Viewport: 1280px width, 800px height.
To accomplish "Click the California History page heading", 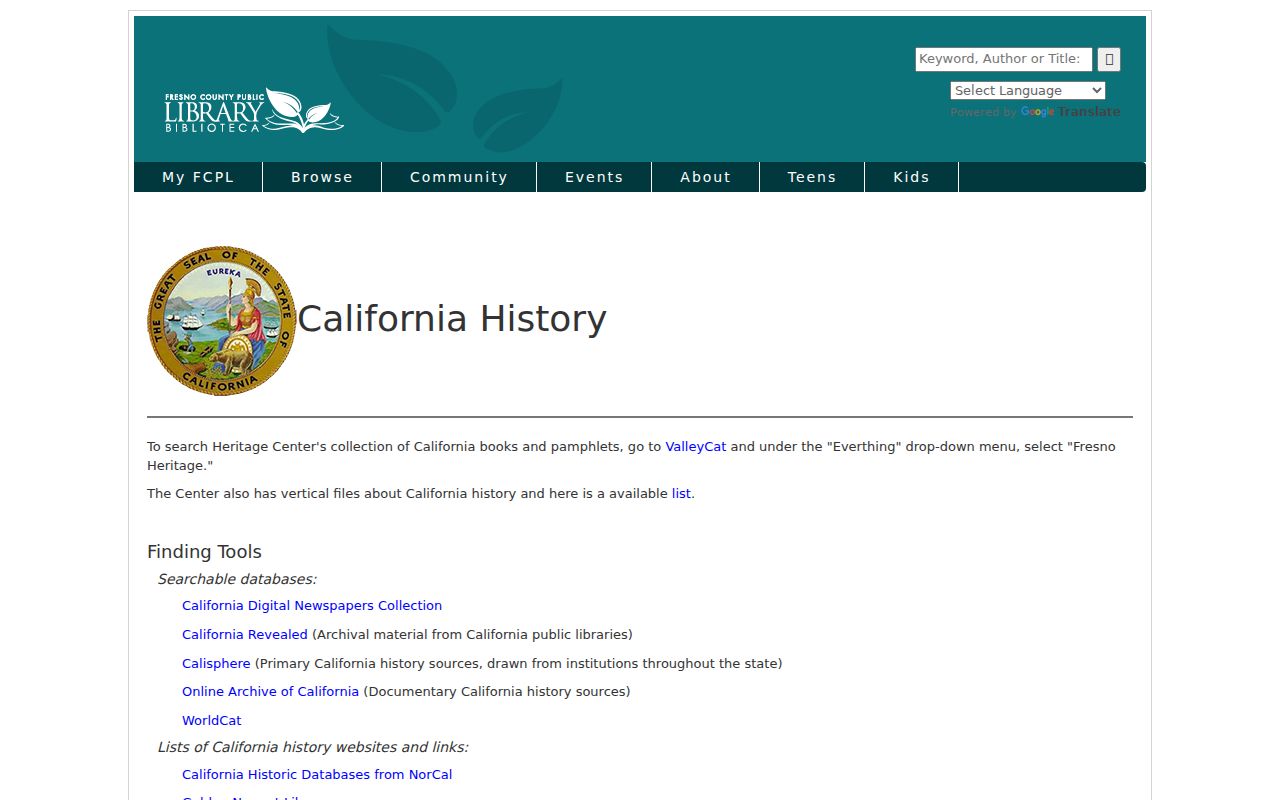I will 452,319.
